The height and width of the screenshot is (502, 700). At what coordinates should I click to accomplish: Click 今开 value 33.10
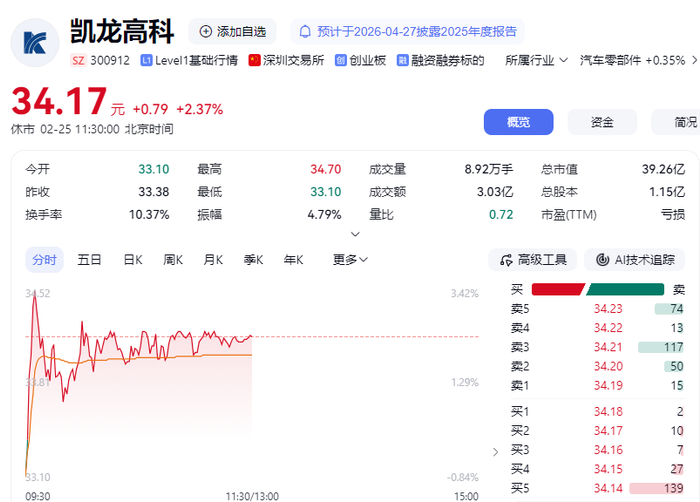pos(154,169)
